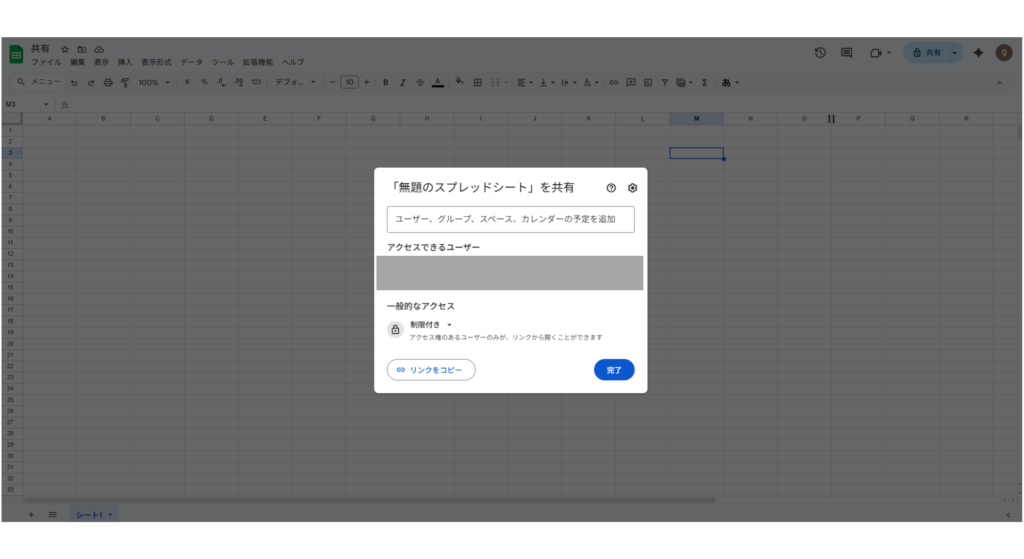Open the Google Sheets home icon
Screen dimensions: 1024x559
click(16, 54)
